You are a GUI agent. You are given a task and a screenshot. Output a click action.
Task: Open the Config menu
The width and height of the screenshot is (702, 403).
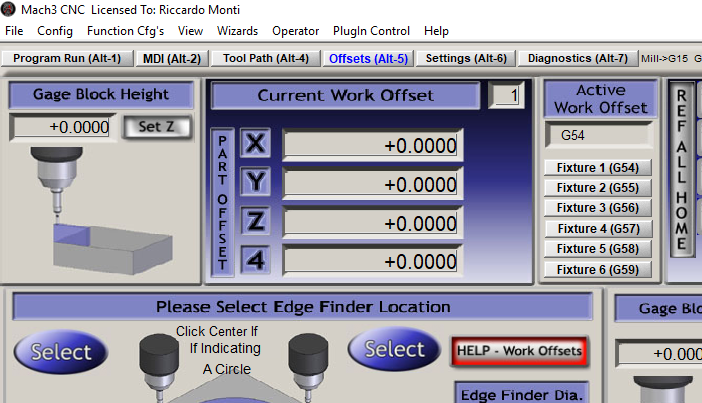55,31
